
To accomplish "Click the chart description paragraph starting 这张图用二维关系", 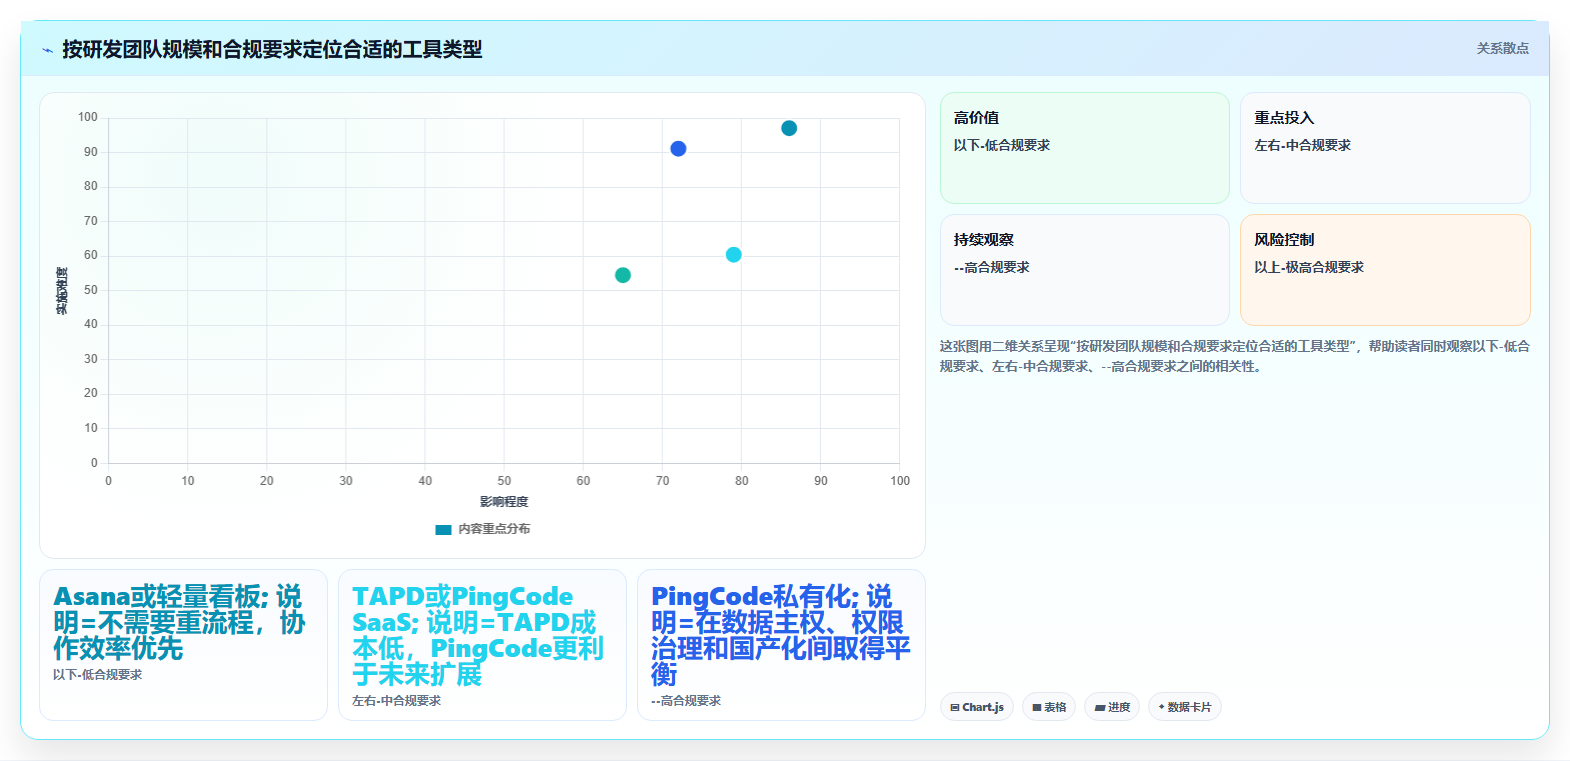I will pyautogui.click(x=1235, y=356).
